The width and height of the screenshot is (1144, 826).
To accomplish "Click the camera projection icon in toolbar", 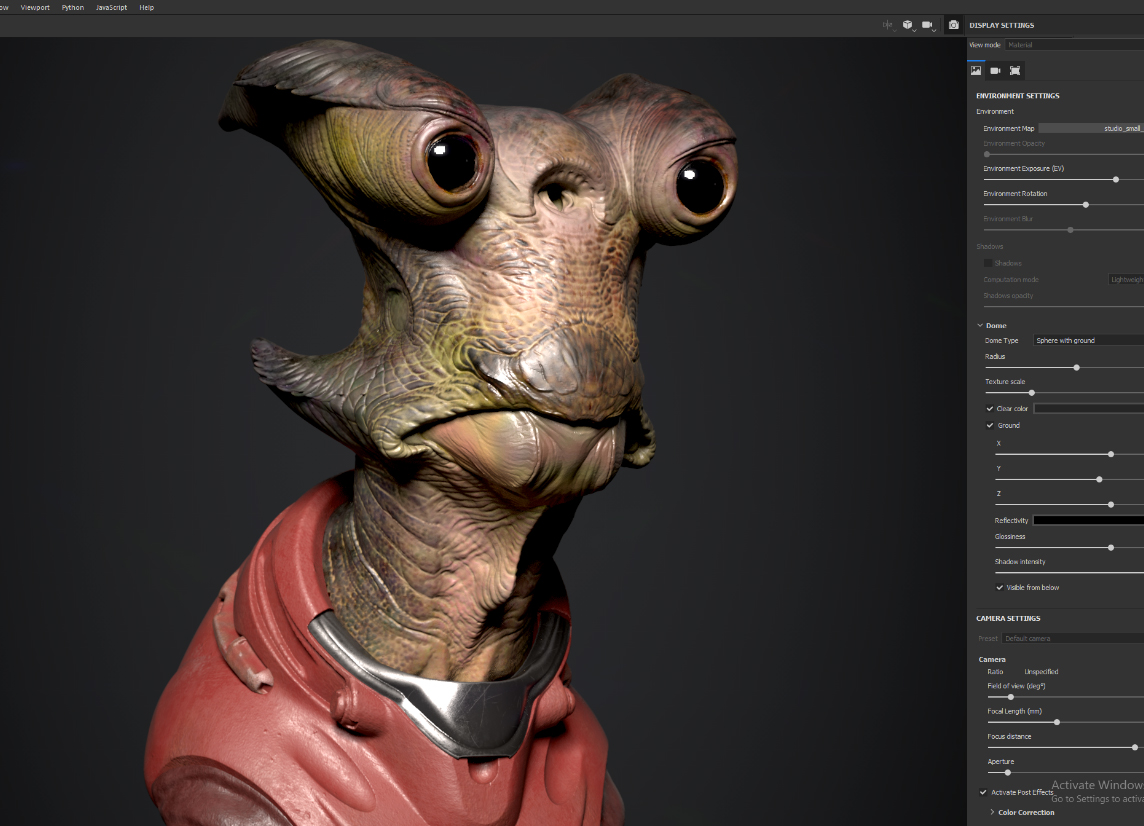I will pyautogui.click(x=927, y=25).
